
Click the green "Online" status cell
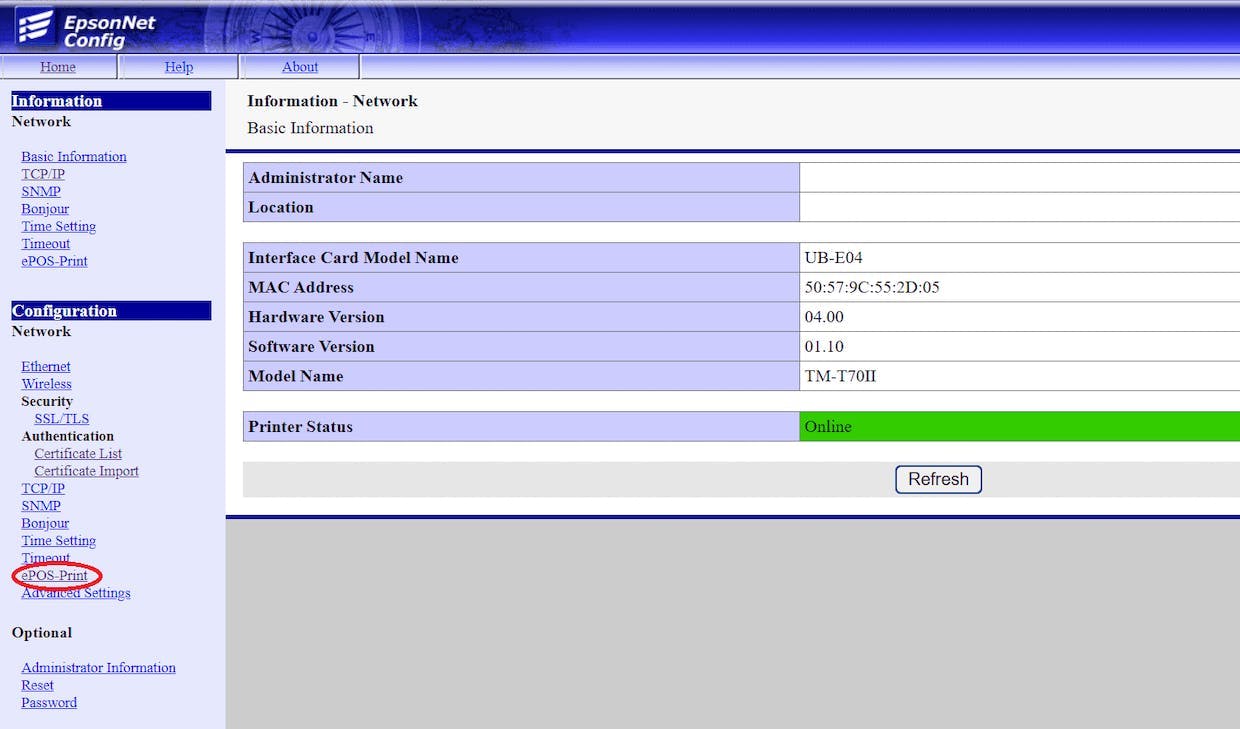[x=1019, y=427]
